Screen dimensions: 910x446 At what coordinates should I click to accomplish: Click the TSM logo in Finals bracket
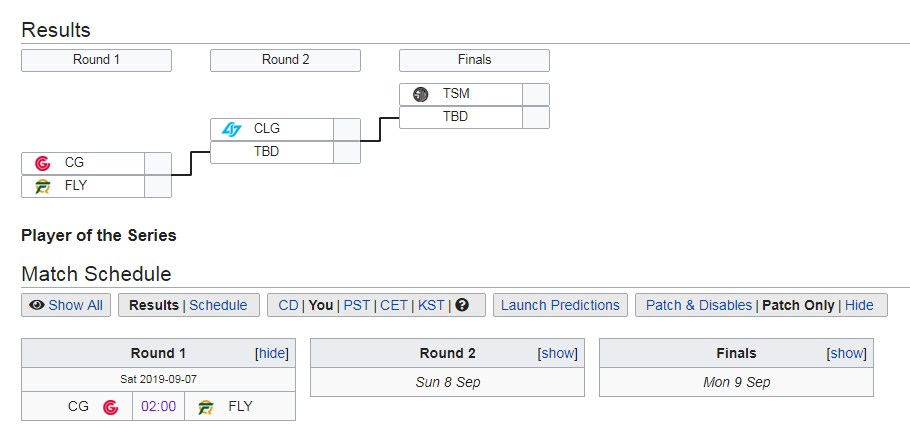pos(421,94)
